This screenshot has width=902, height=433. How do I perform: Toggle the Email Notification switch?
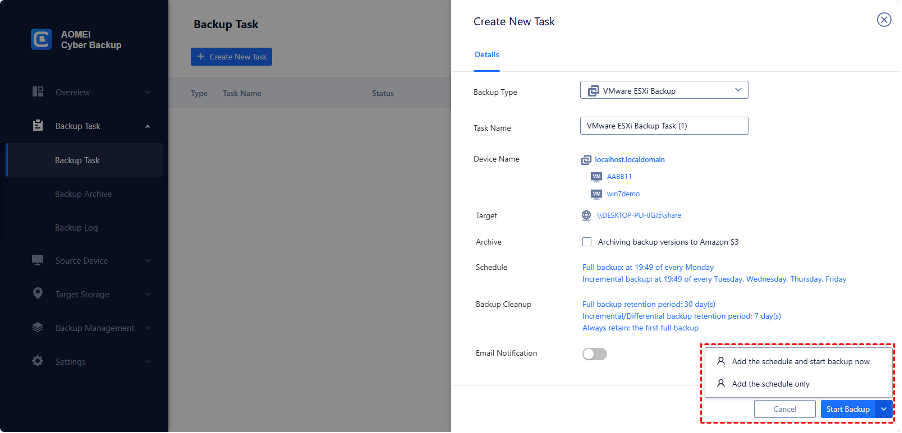tap(594, 354)
